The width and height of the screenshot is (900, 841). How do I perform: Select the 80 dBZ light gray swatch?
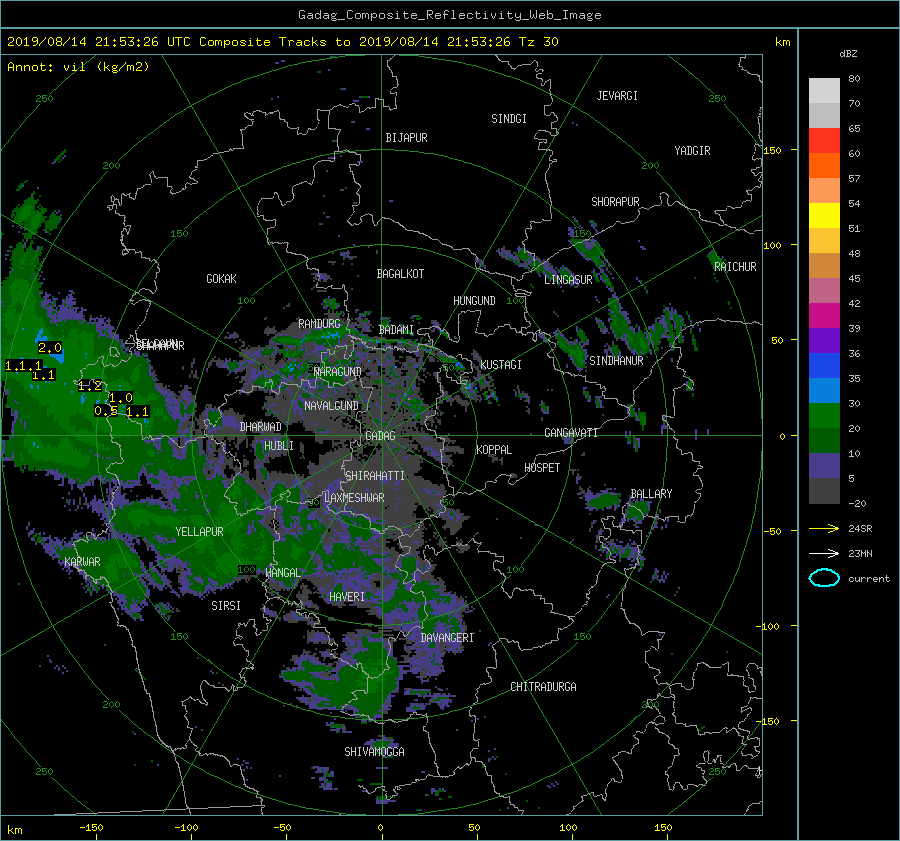coord(824,90)
